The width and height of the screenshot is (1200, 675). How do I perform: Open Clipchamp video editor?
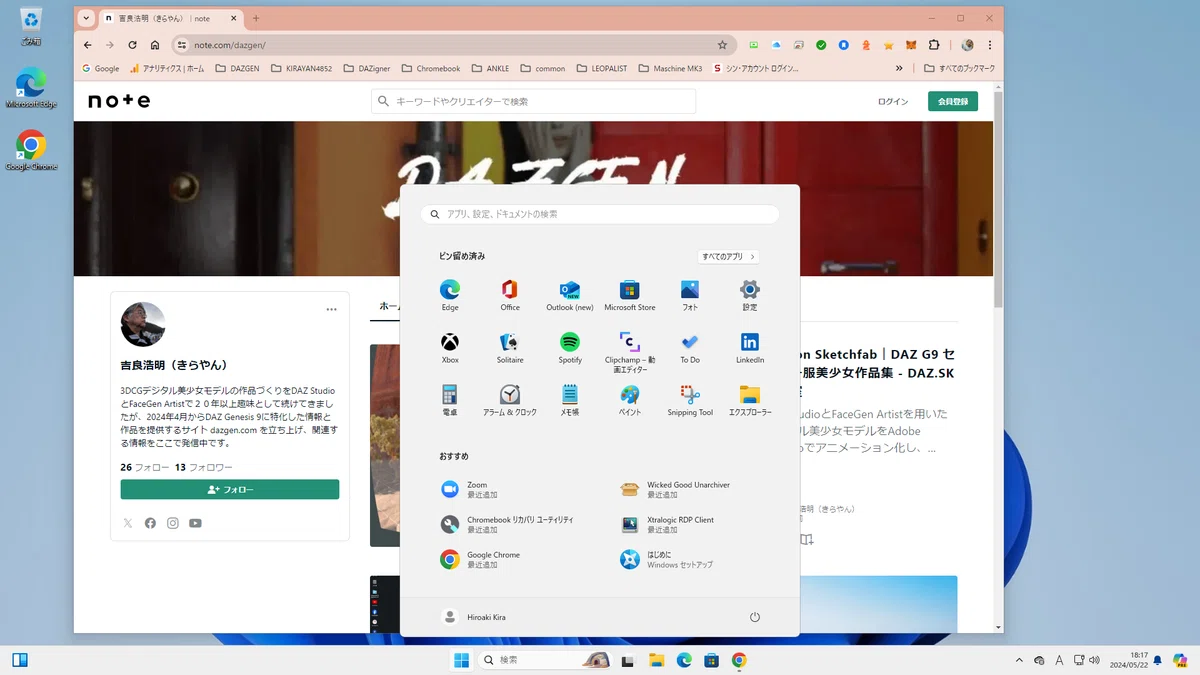(x=630, y=351)
